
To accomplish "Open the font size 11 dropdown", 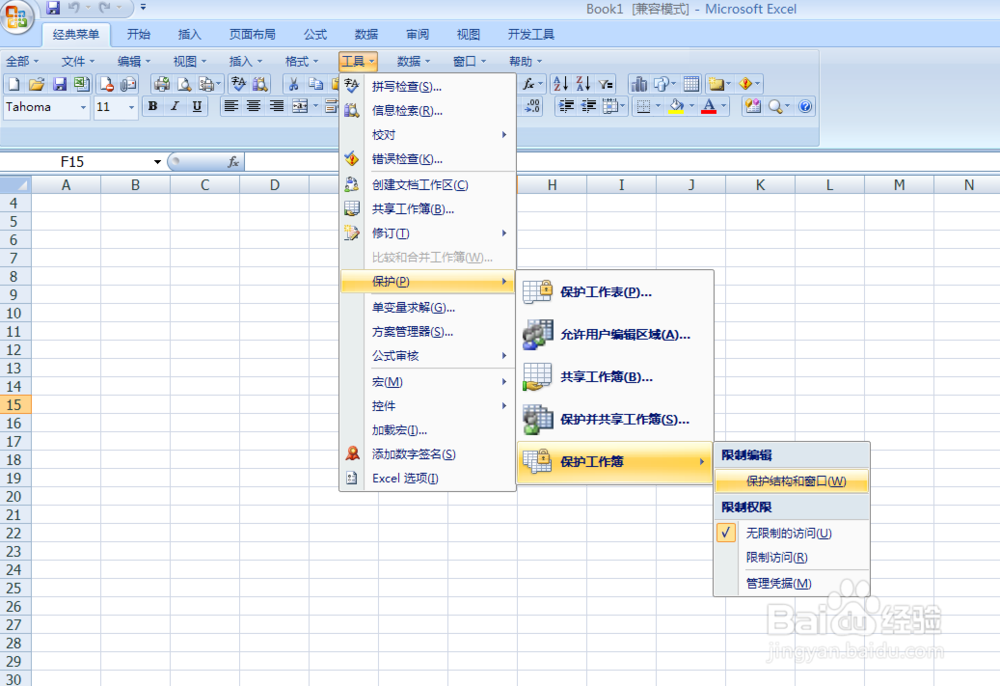I will coord(131,107).
